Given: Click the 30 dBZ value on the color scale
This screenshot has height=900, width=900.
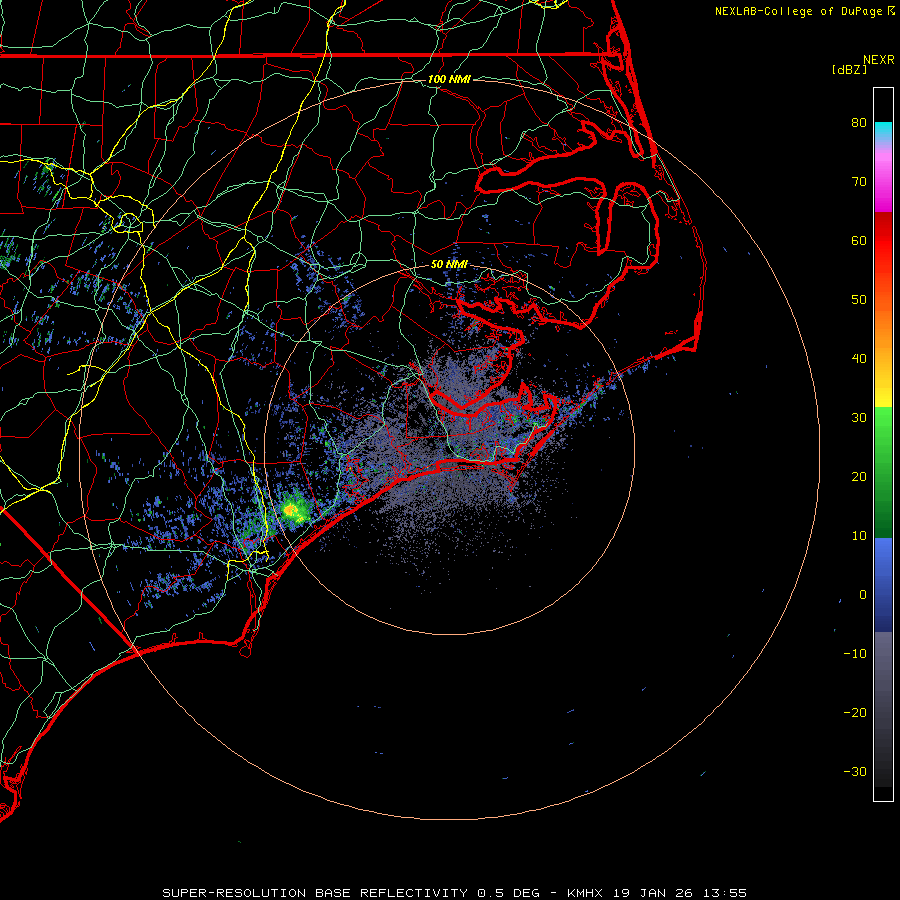Looking at the screenshot, I should [x=859, y=418].
